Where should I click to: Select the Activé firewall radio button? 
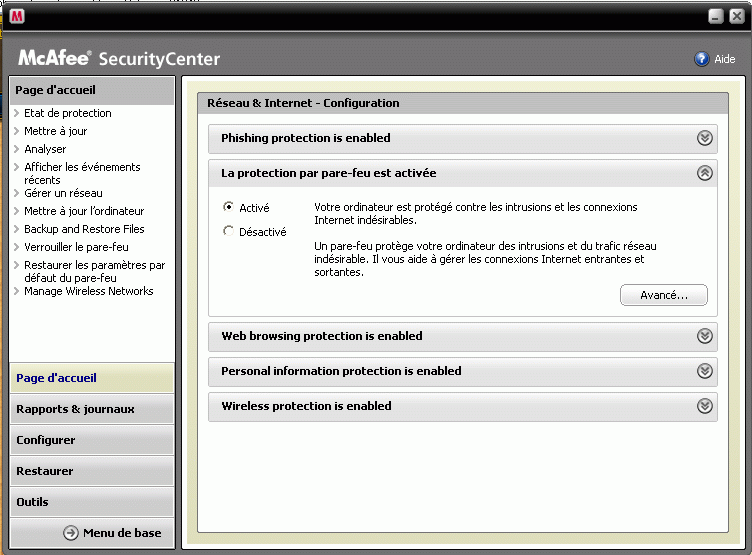229,208
